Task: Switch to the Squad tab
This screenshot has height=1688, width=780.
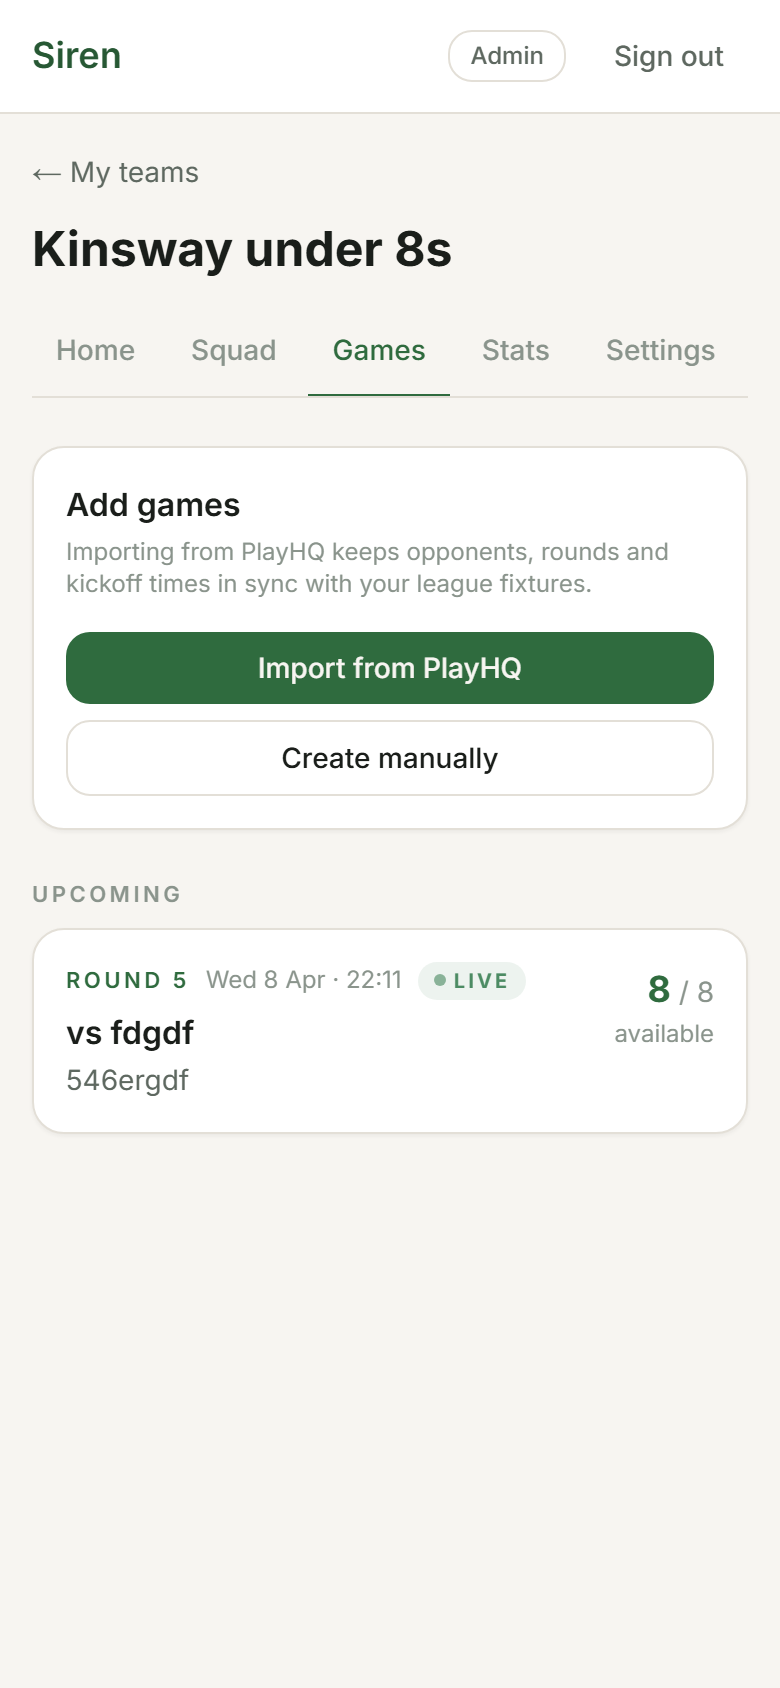Action: point(233,351)
